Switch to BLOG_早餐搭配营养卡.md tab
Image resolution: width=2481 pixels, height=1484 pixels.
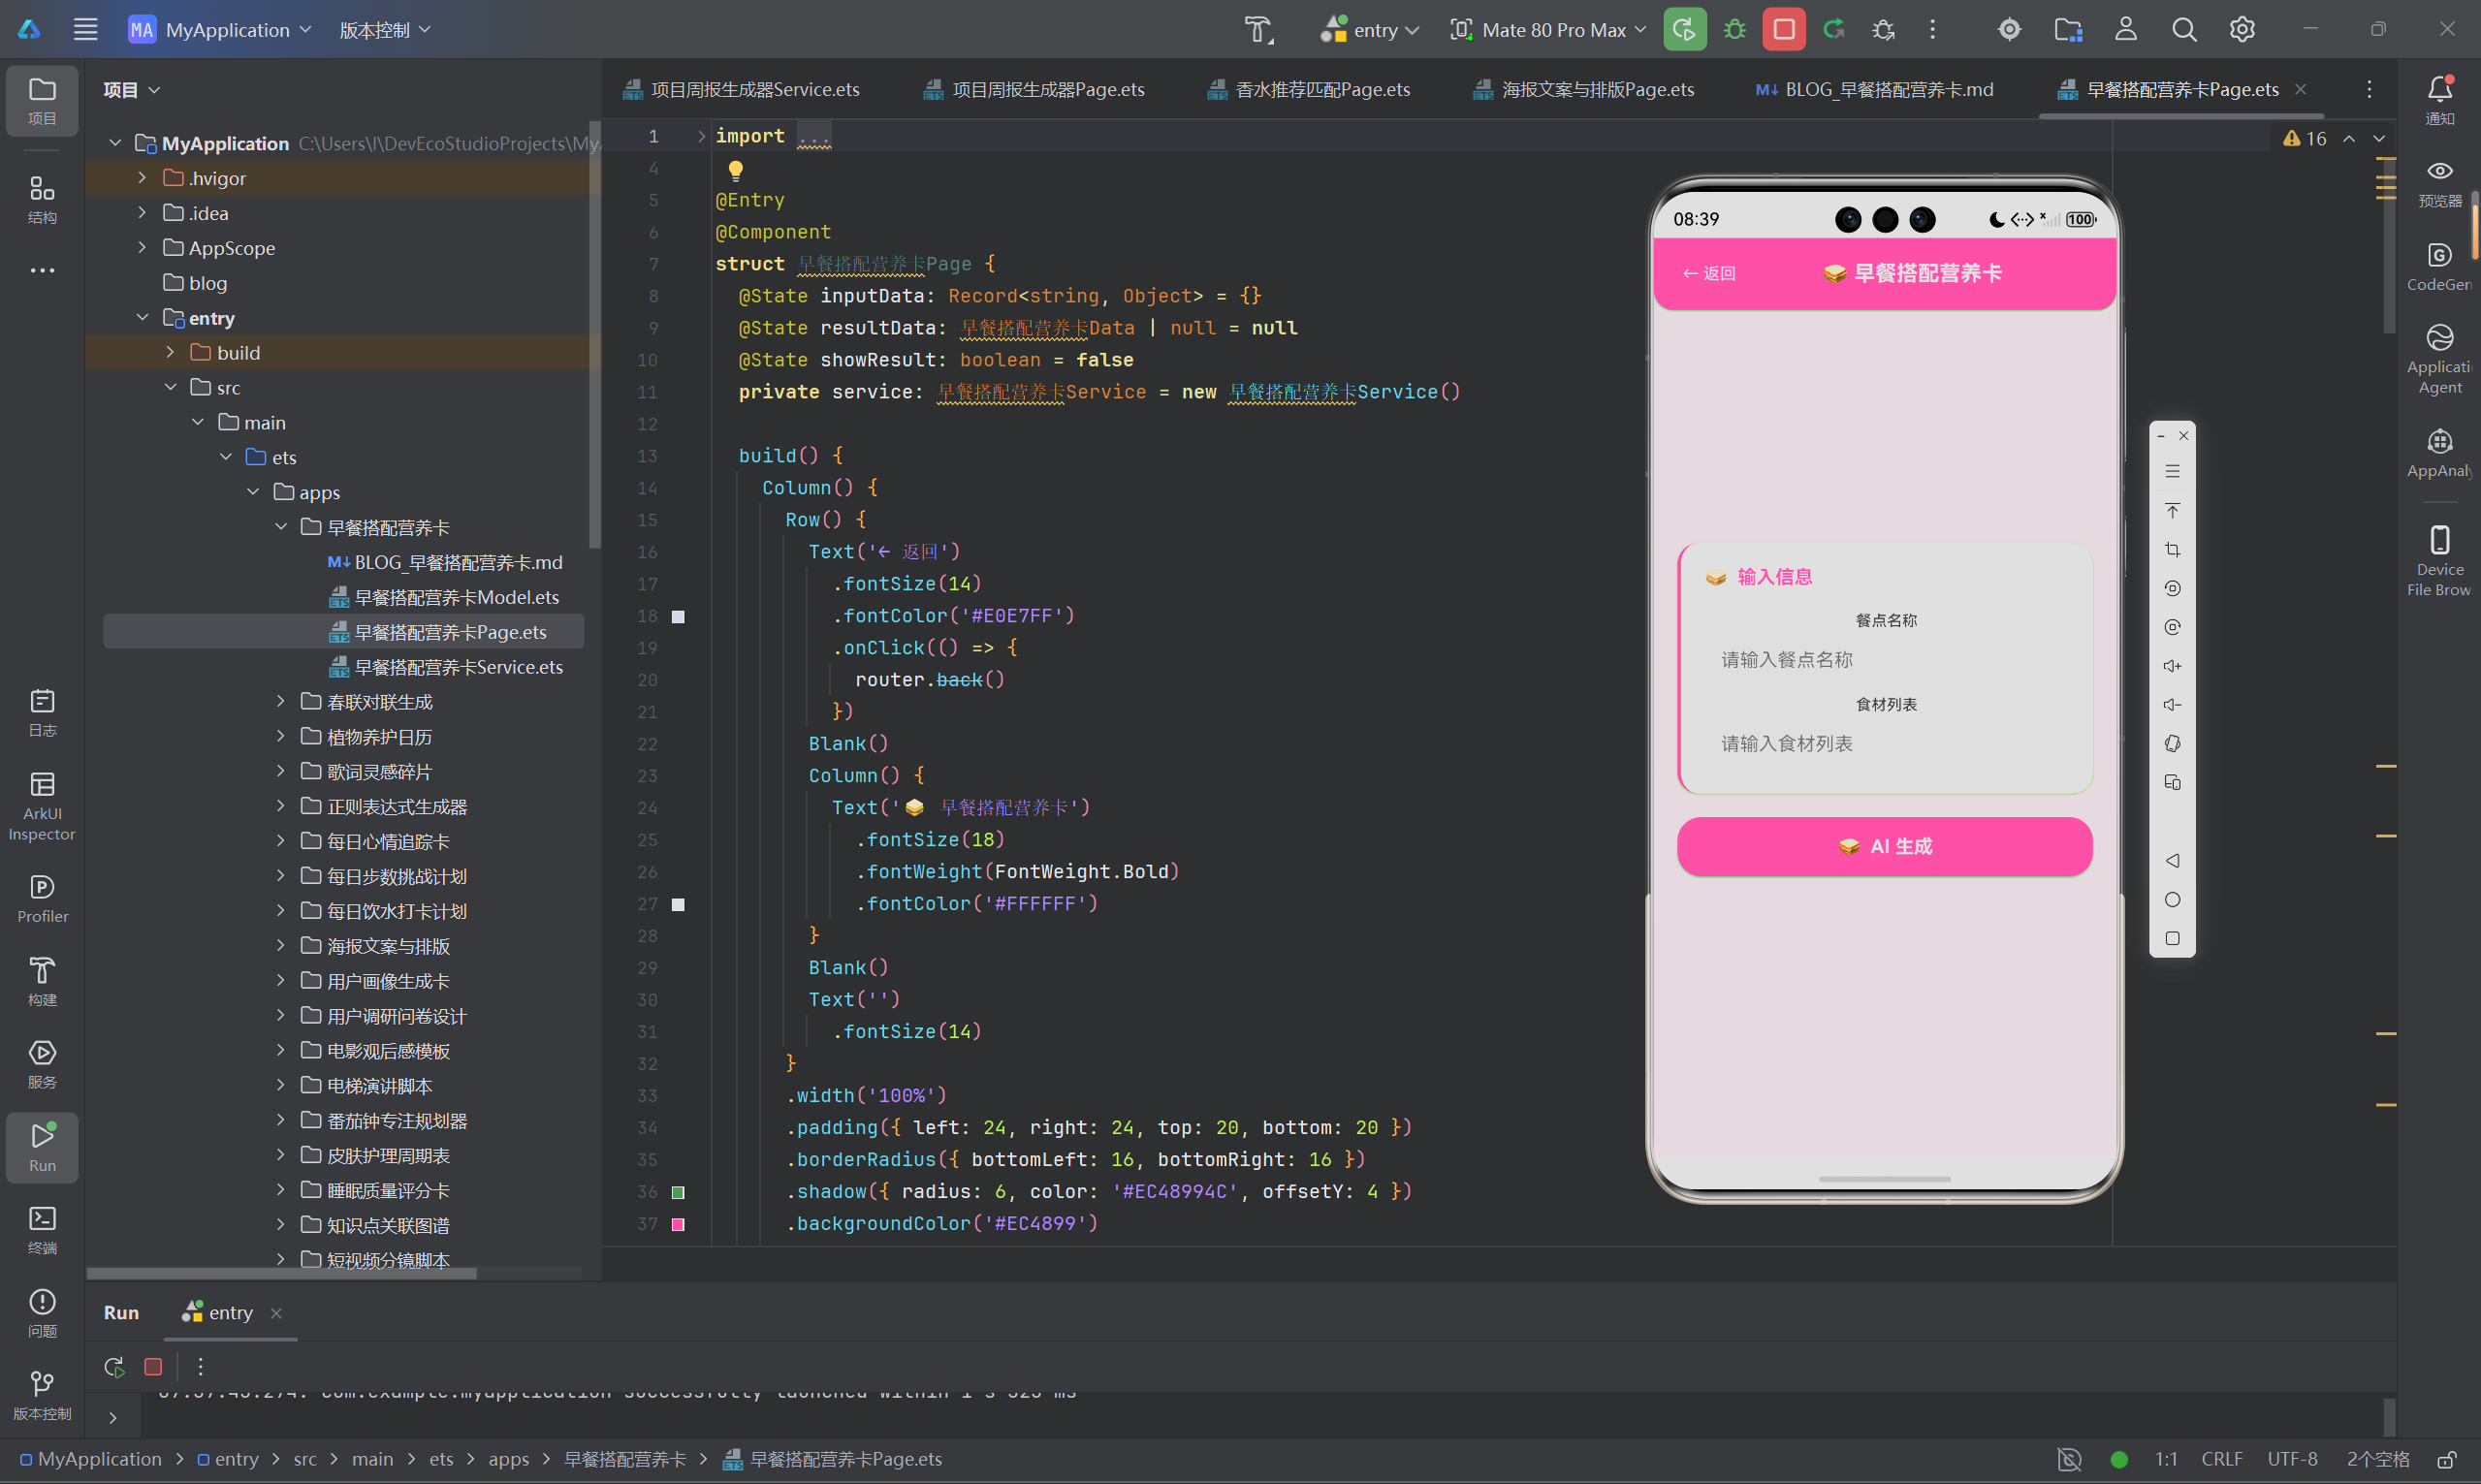1875,89
